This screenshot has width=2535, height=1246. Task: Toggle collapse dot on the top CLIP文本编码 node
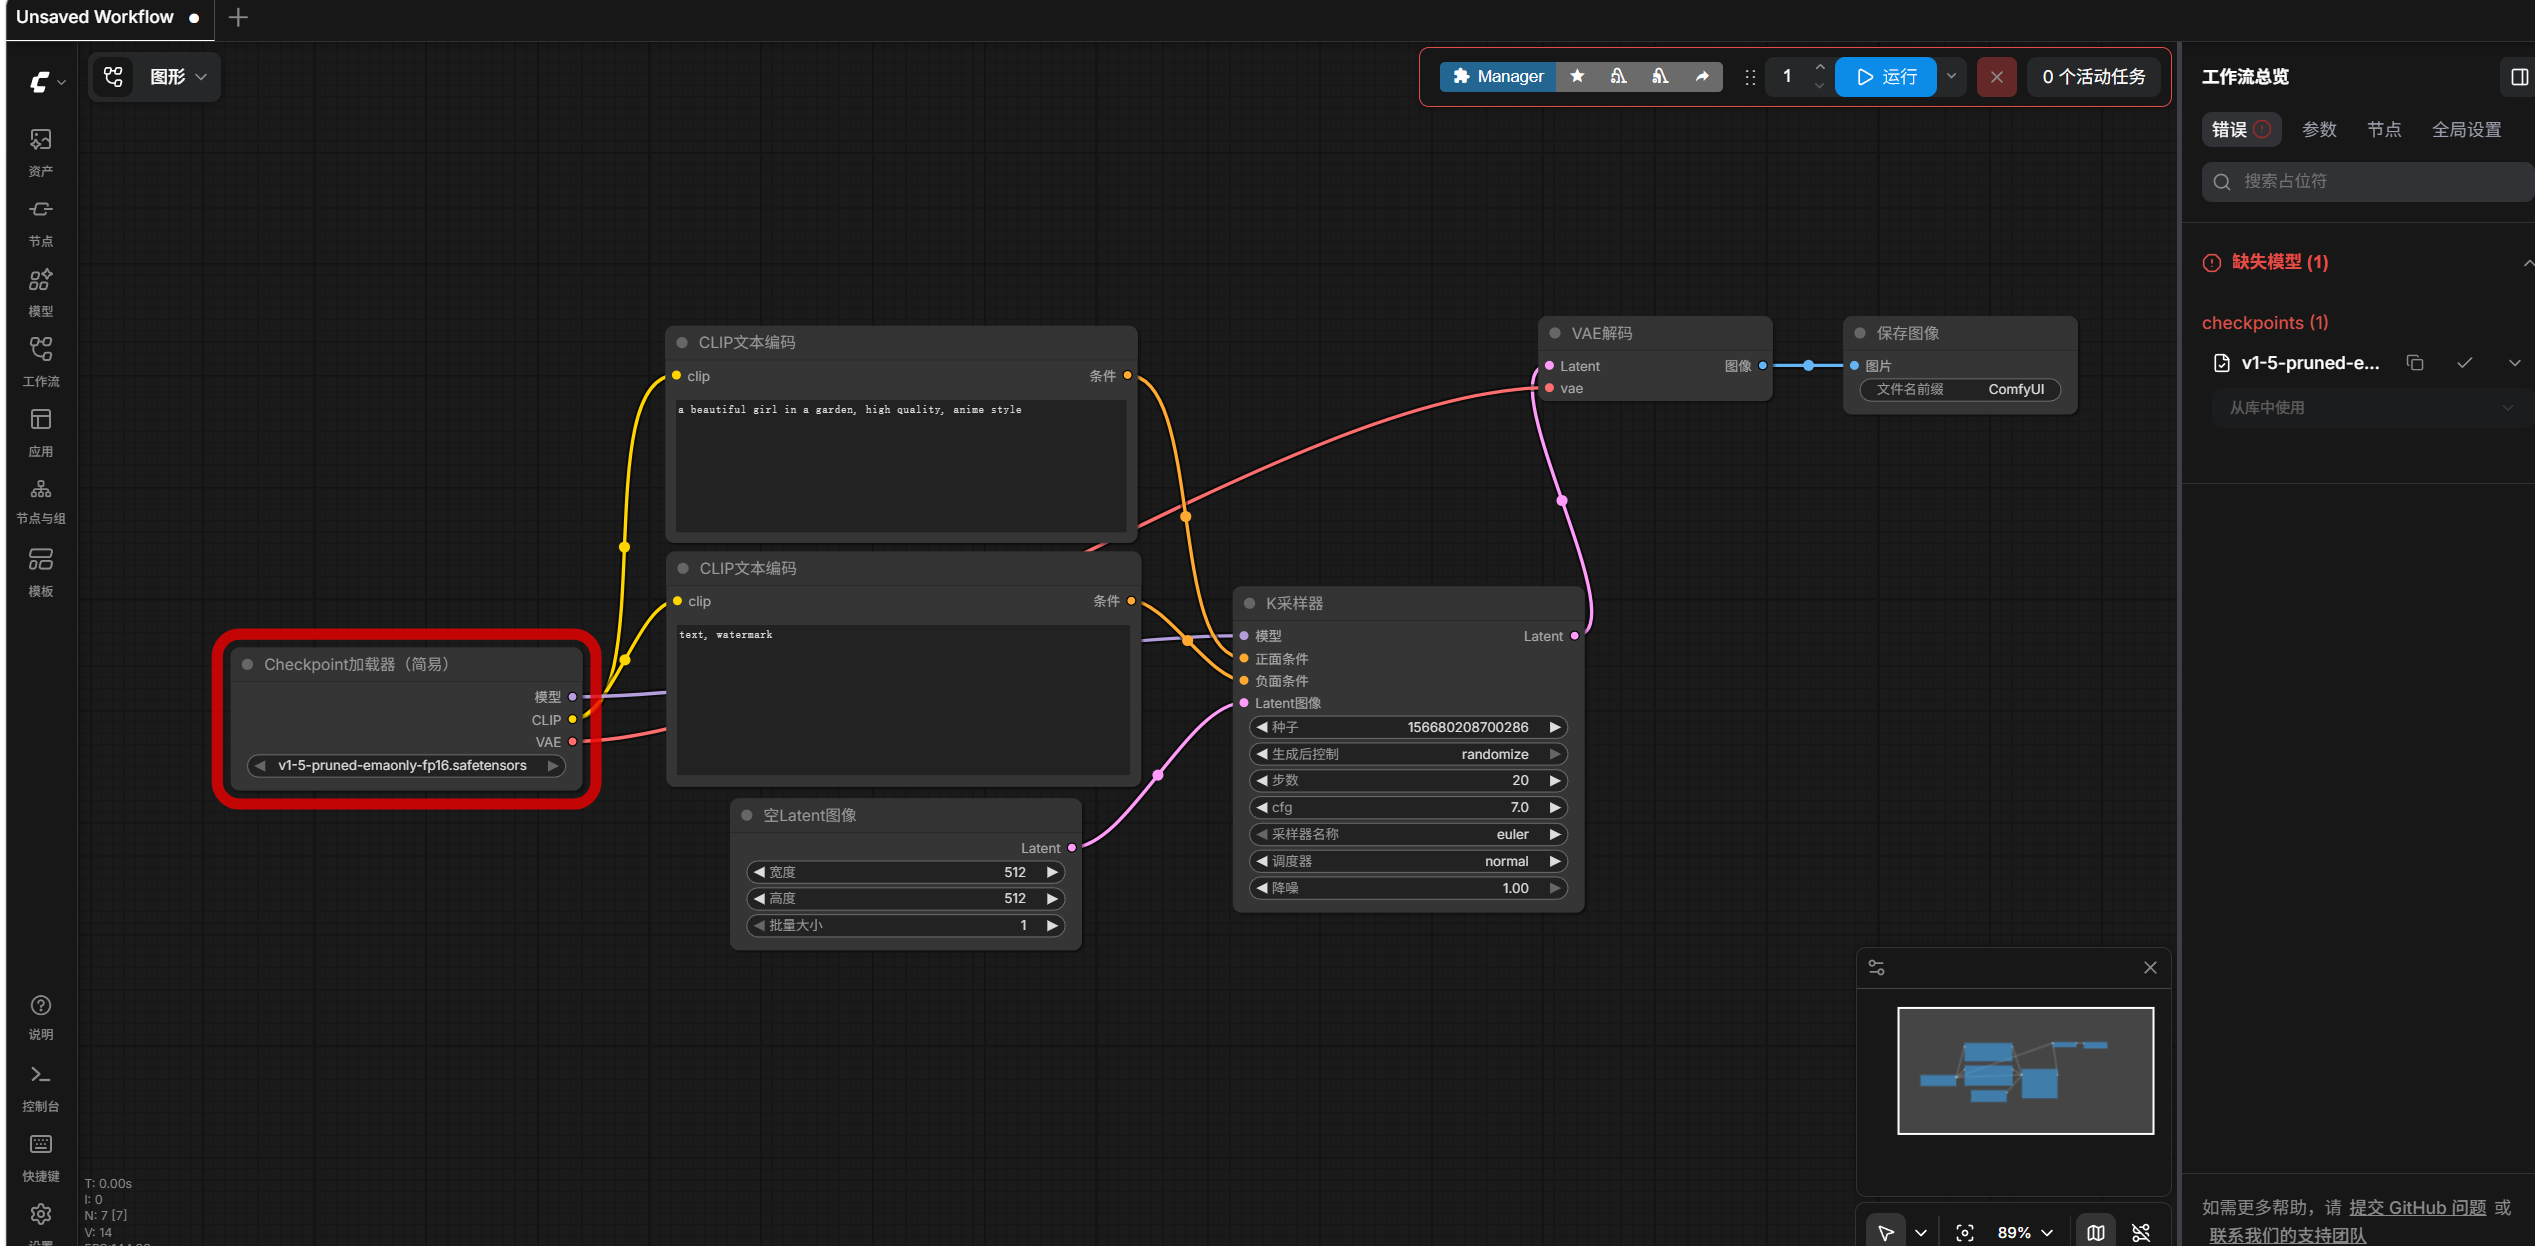(682, 342)
